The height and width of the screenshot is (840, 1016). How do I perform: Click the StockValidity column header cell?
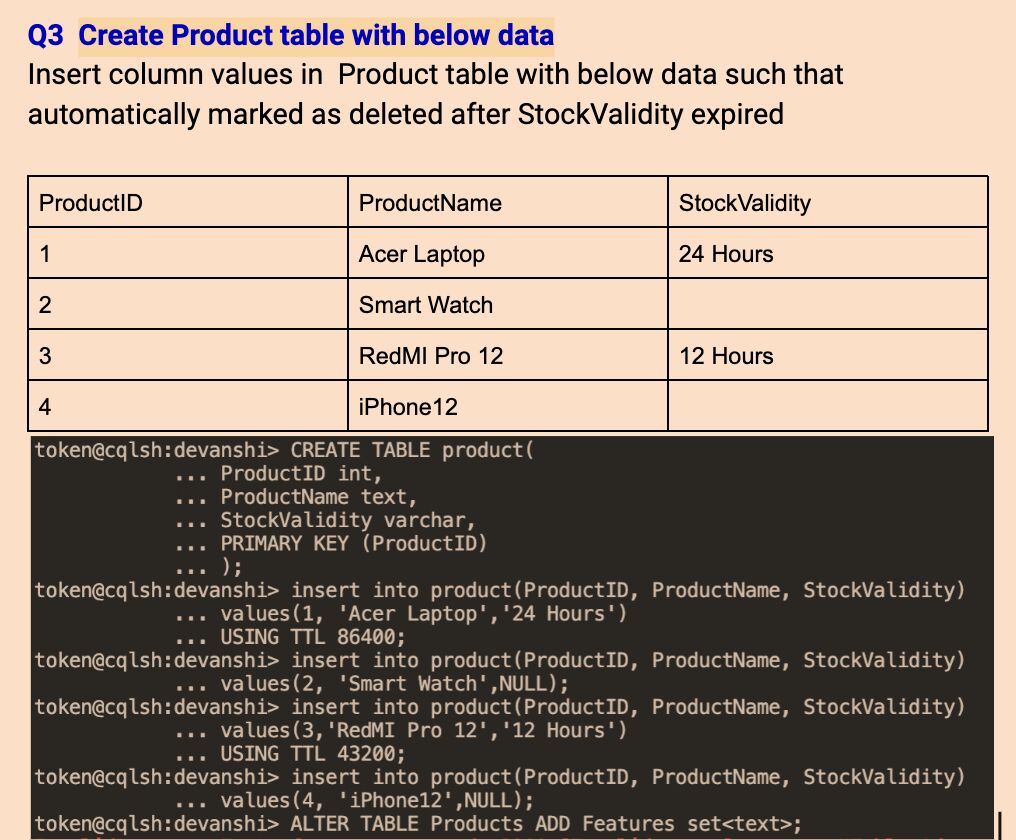[828, 202]
